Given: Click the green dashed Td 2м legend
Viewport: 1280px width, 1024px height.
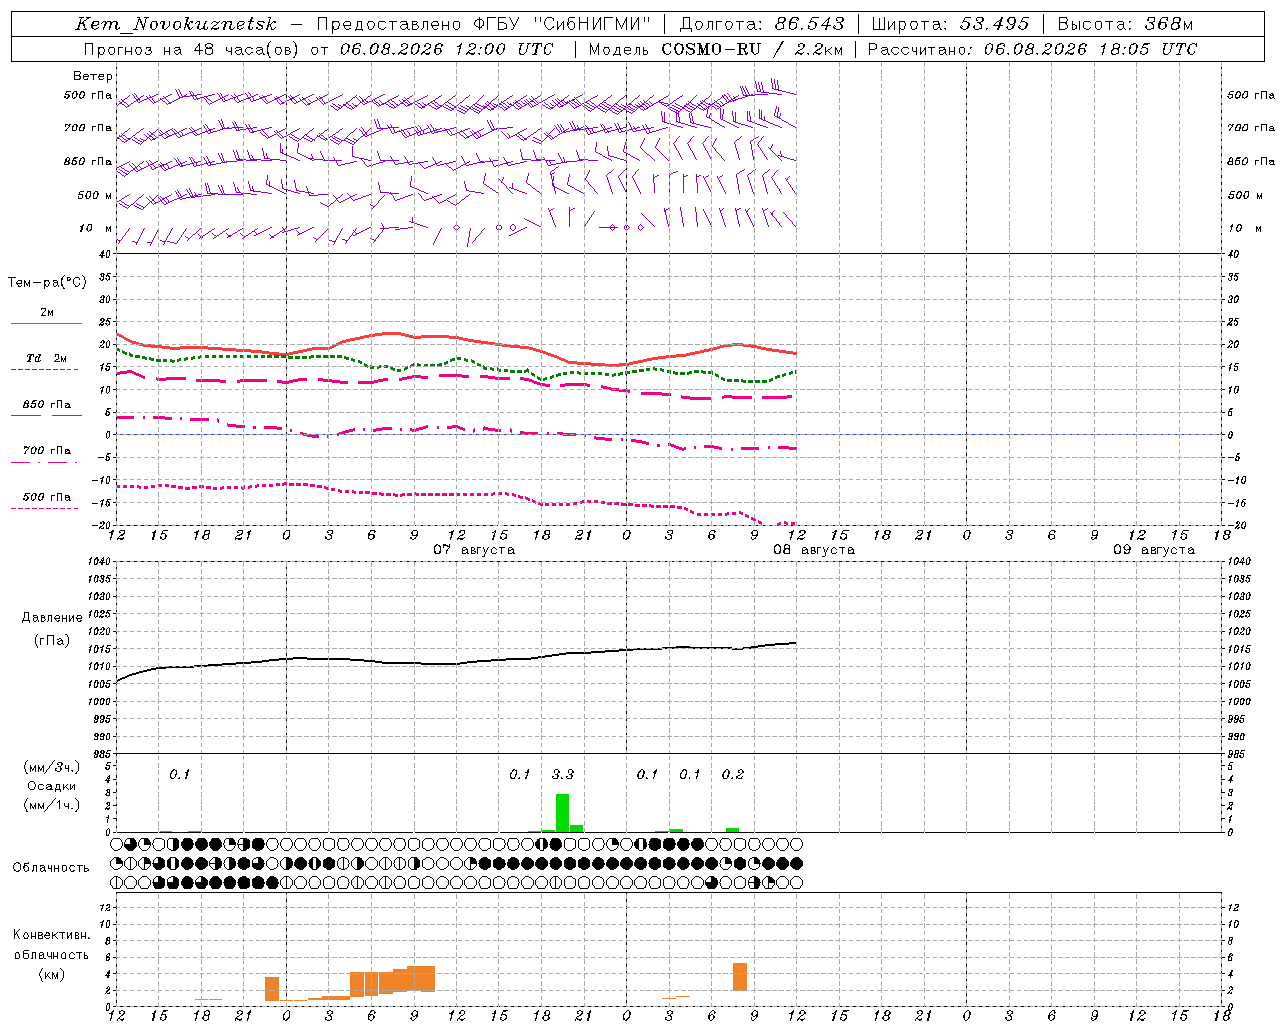Looking at the screenshot, I should click(x=46, y=363).
